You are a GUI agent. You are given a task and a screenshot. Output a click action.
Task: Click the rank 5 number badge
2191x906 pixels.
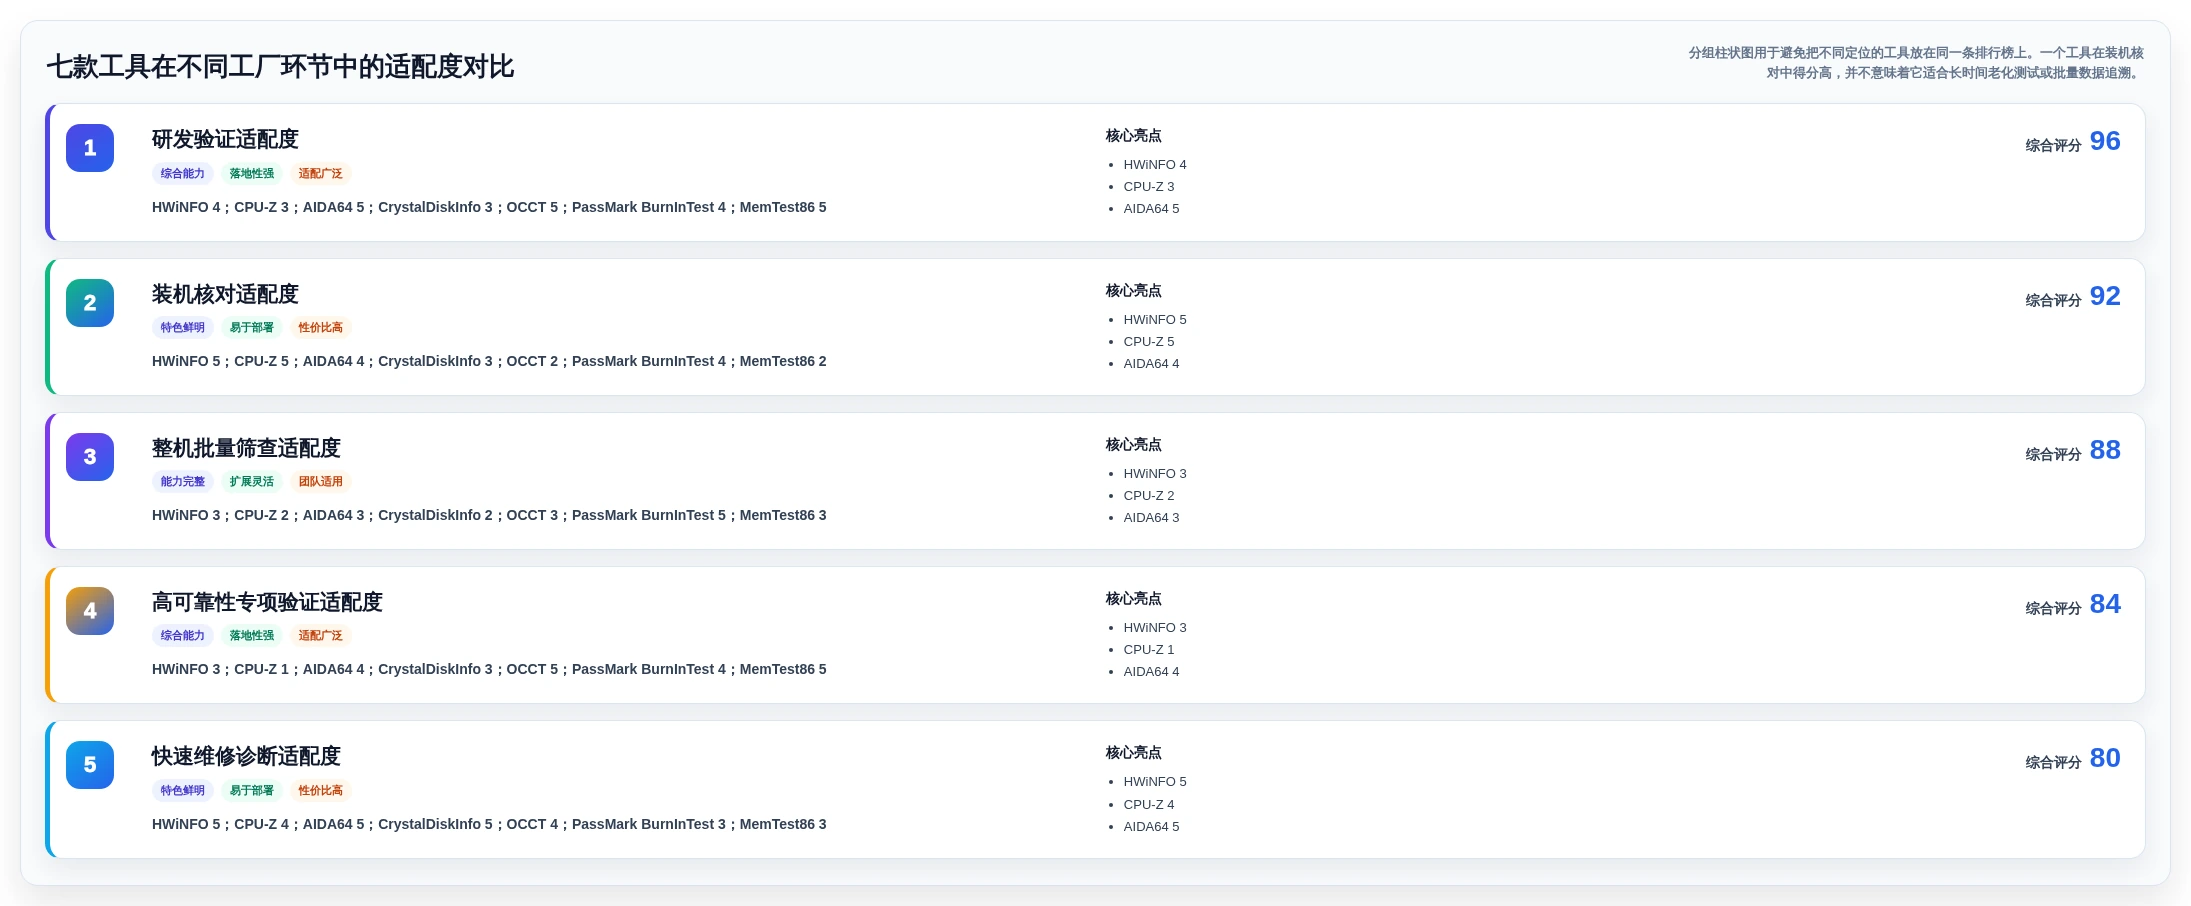[x=90, y=765]
